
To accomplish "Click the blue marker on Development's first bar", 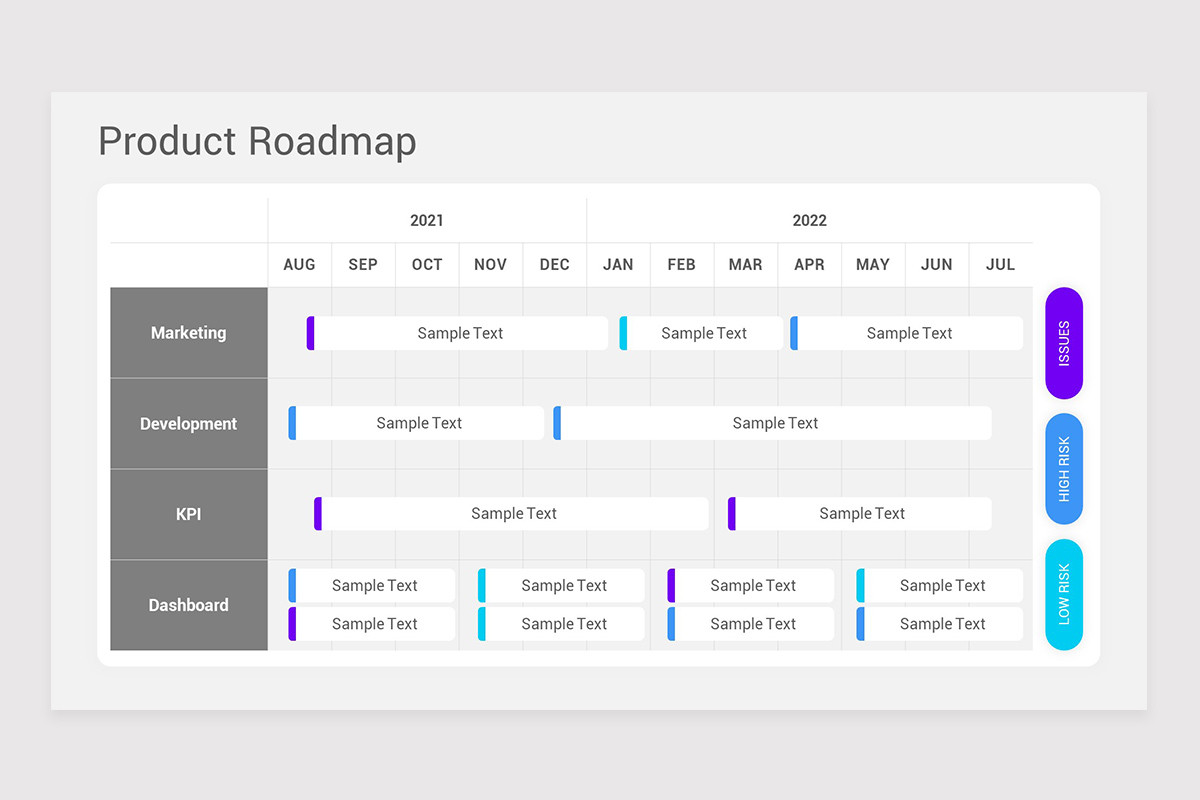I will click(293, 423).
